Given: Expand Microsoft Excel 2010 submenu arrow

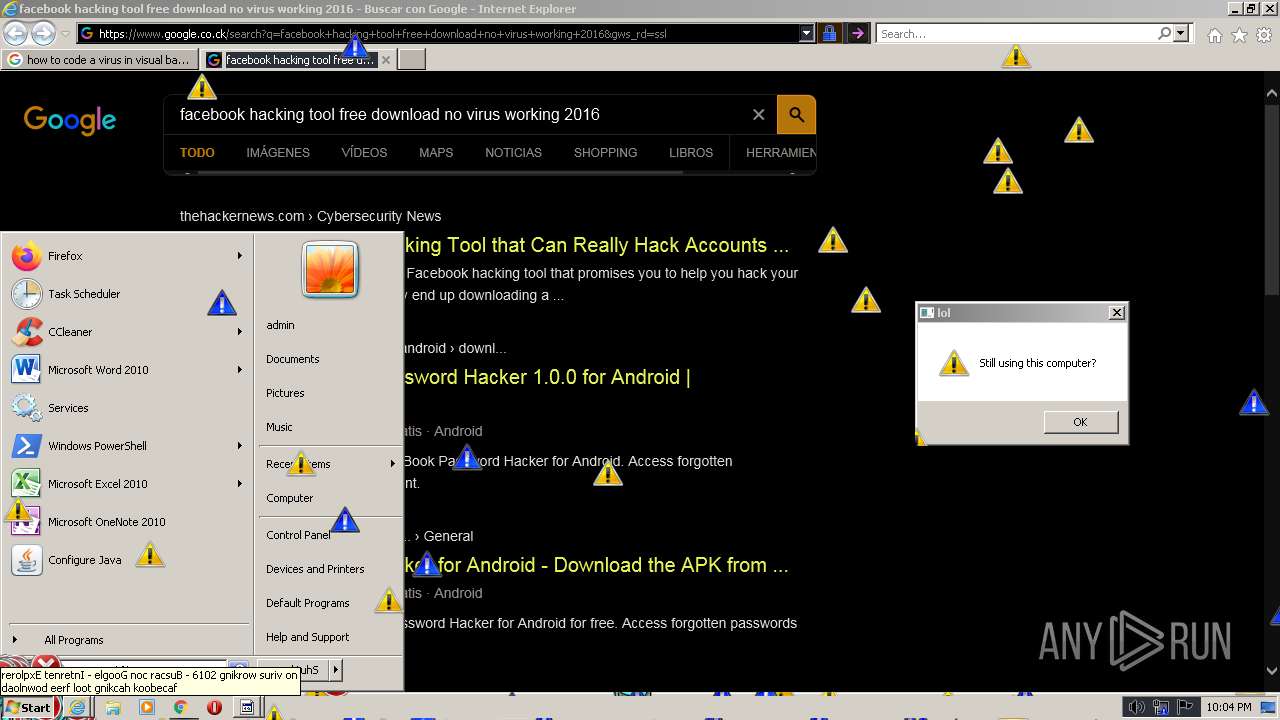Looking at the screenshot, I should click(x=240, y=484).
